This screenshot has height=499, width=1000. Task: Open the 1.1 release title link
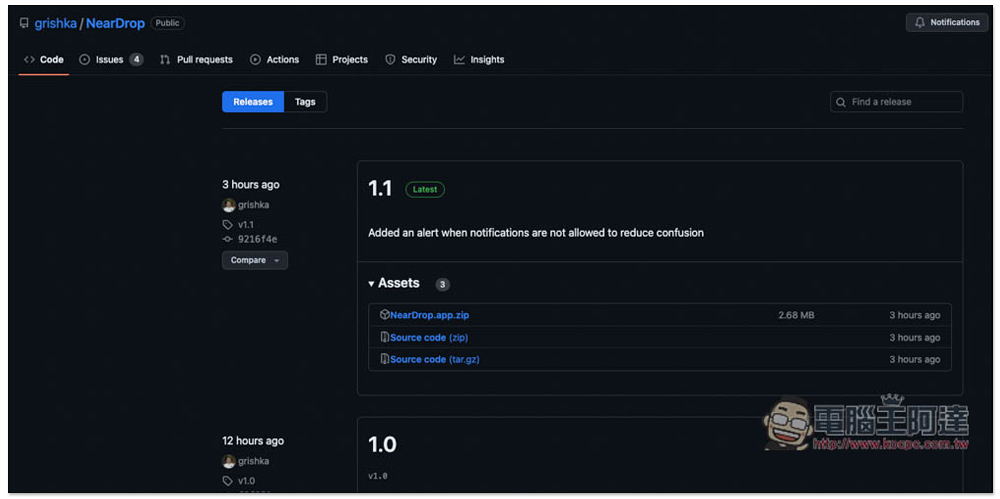click(380, 189)
